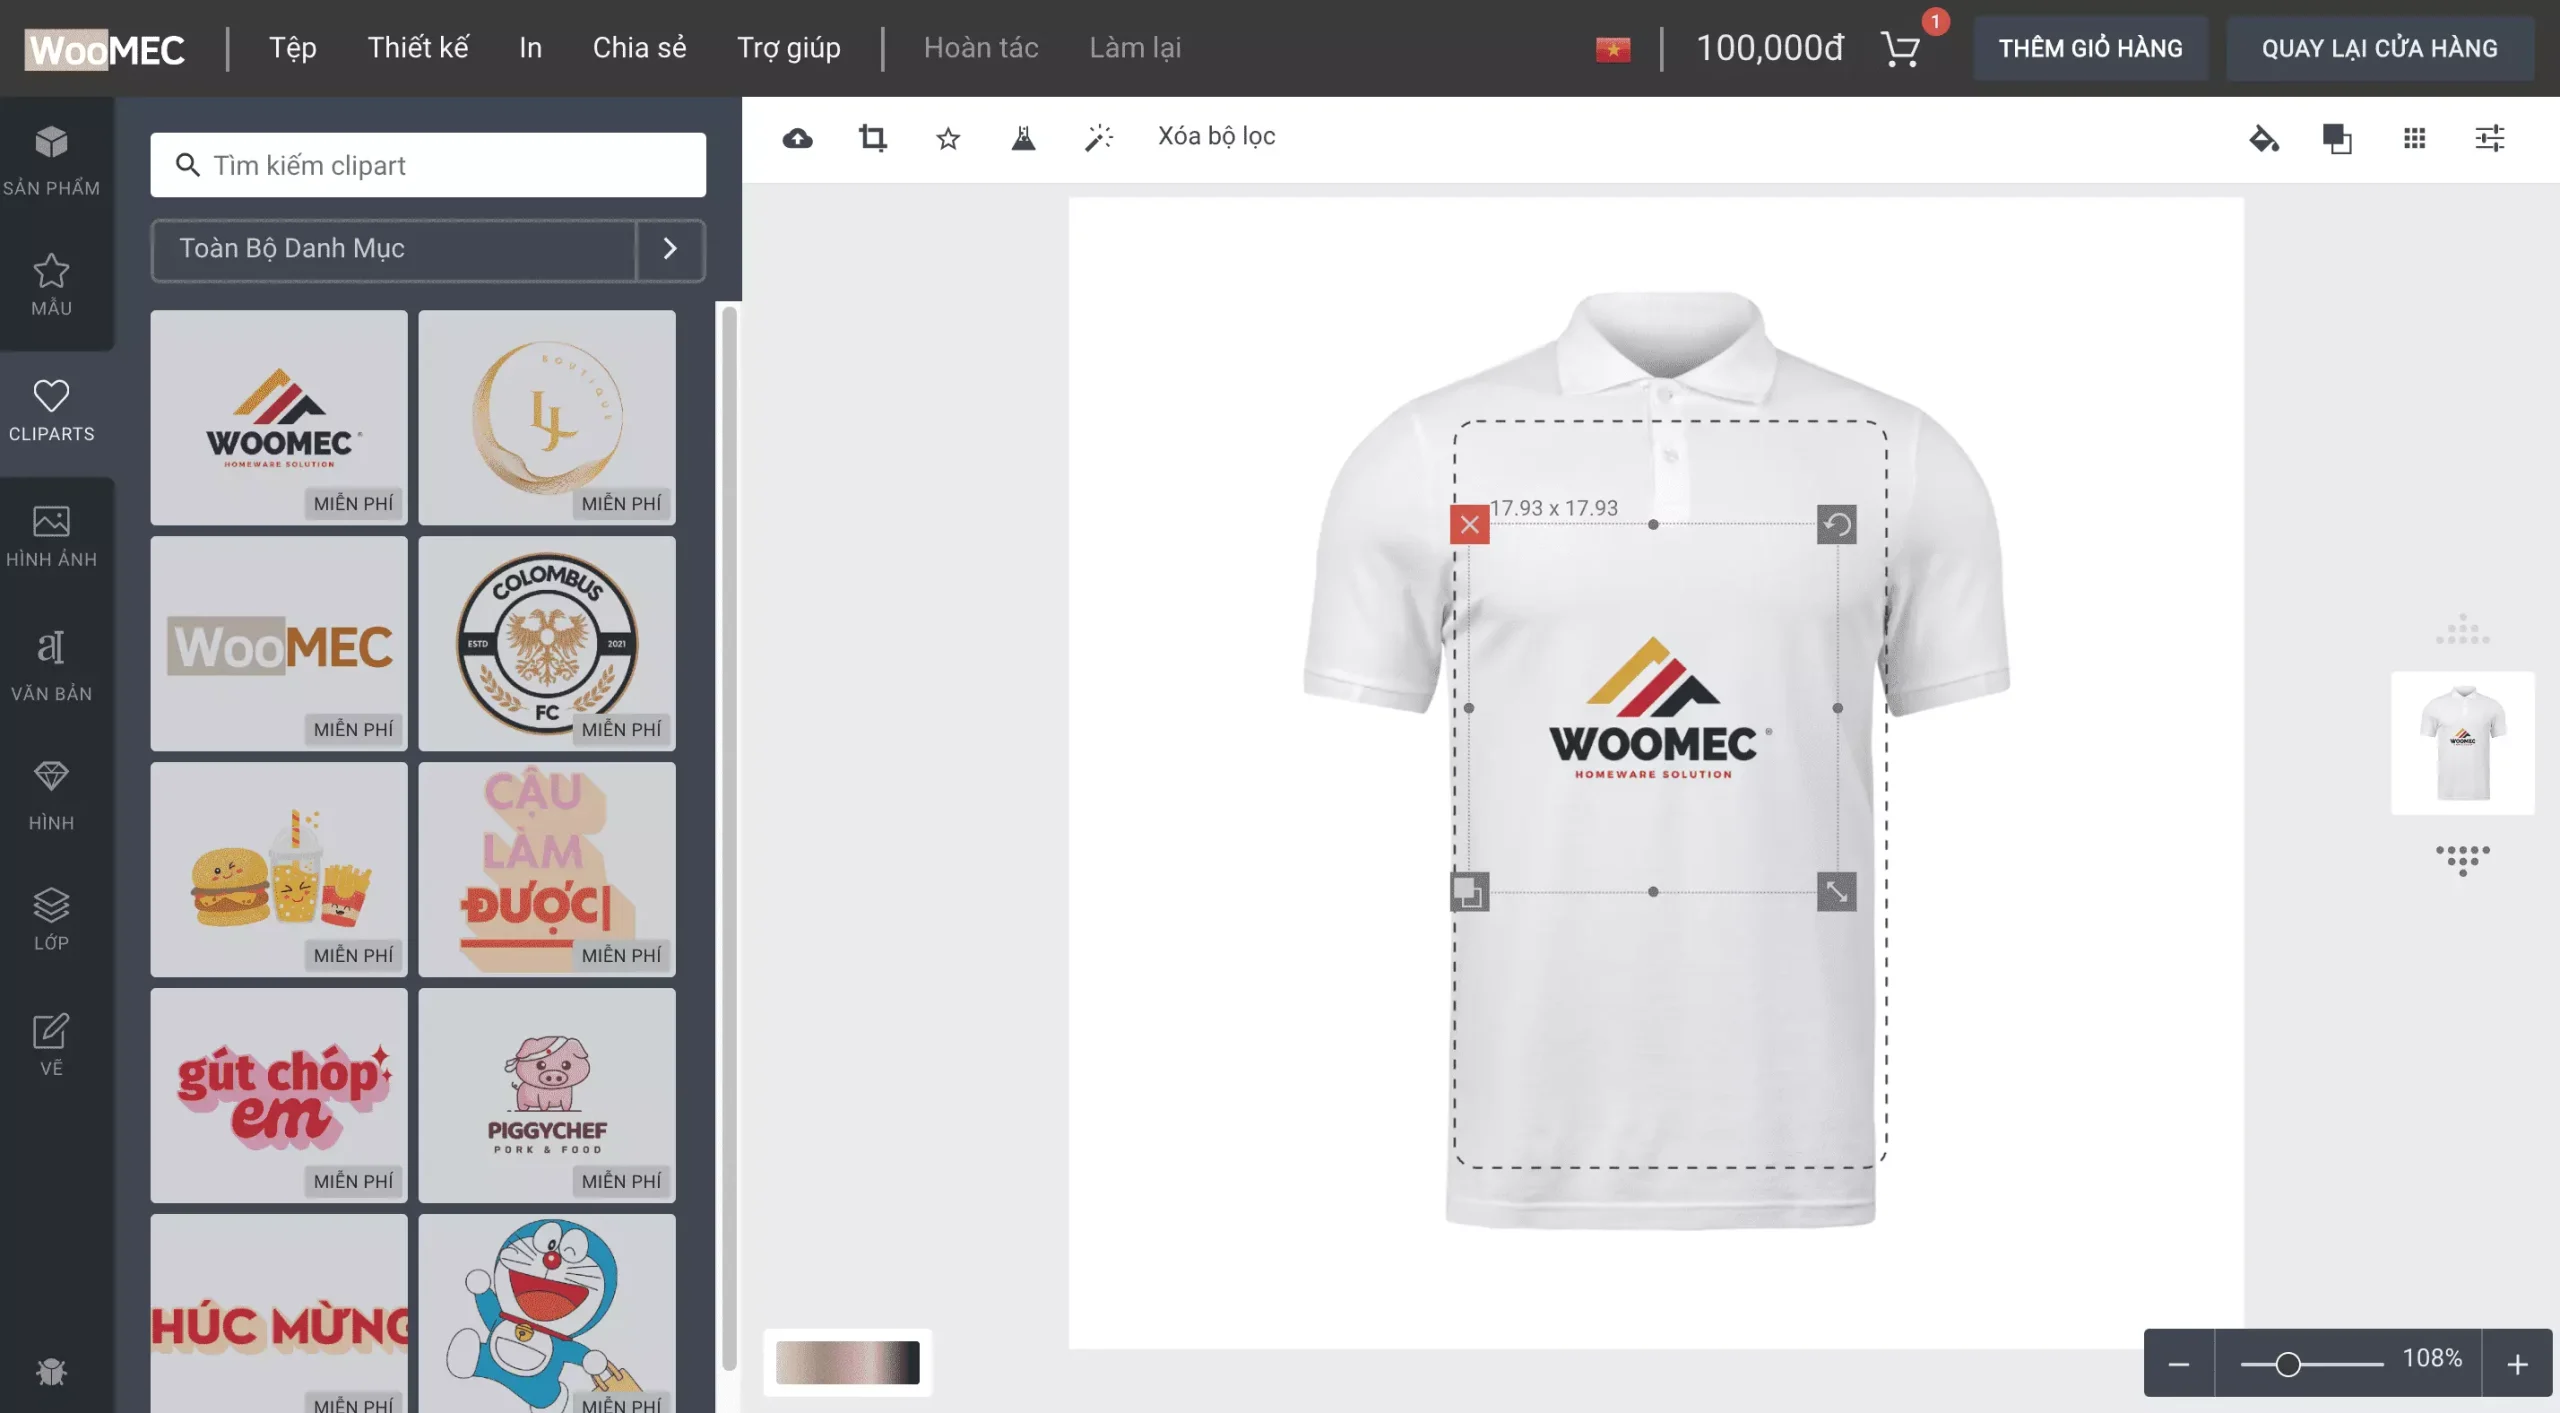Delete the selected logo with red X
This screenshot has height=1413, width=2560.
click(1469, 524)
